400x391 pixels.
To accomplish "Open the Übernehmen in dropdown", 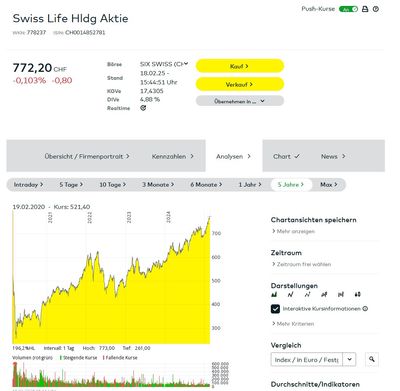I will [x=240, y=101].
